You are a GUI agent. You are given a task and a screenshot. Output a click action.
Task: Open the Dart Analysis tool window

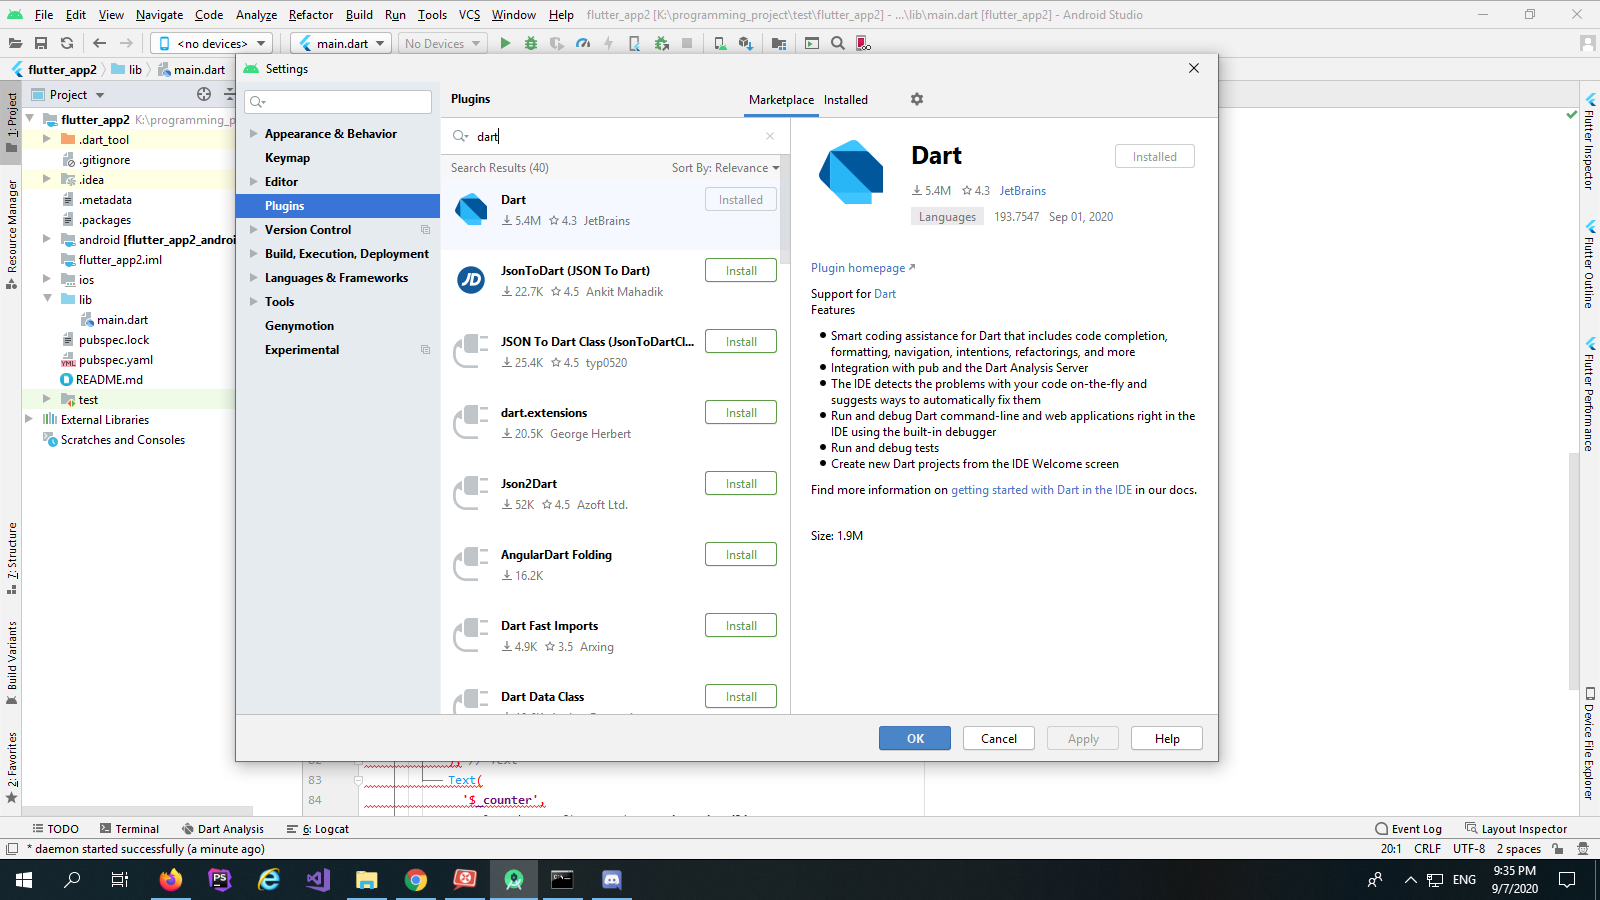223,829
